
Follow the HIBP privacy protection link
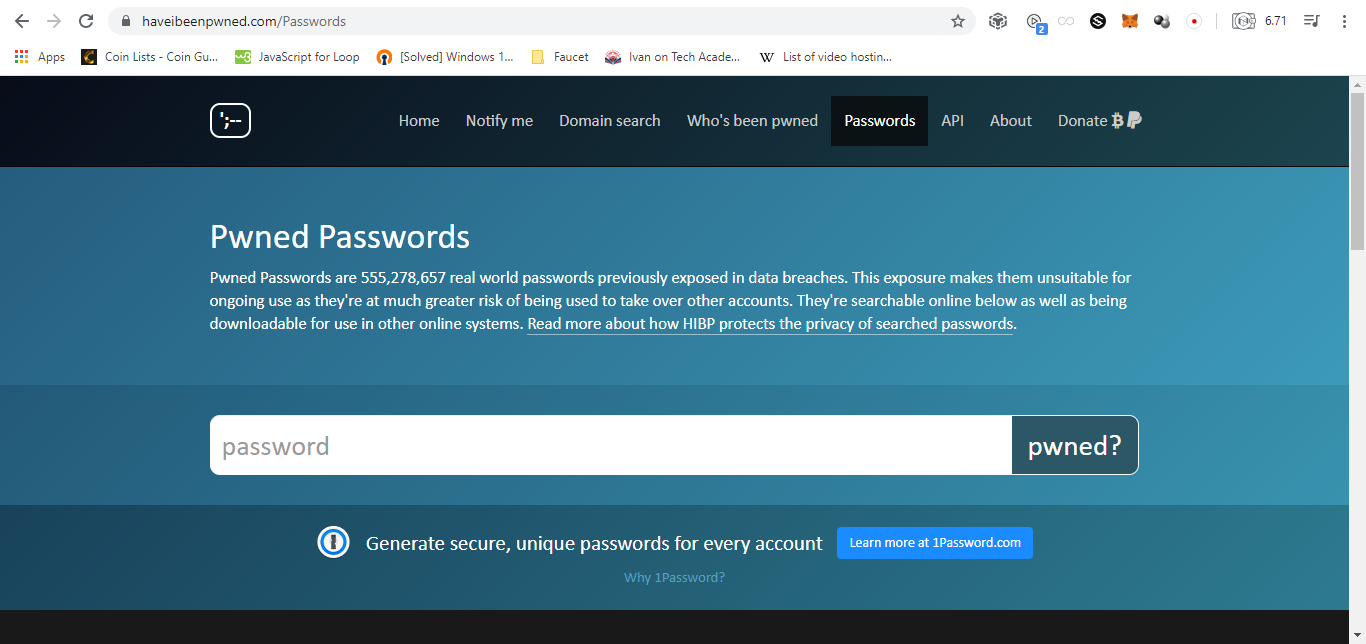coord(771,324)
